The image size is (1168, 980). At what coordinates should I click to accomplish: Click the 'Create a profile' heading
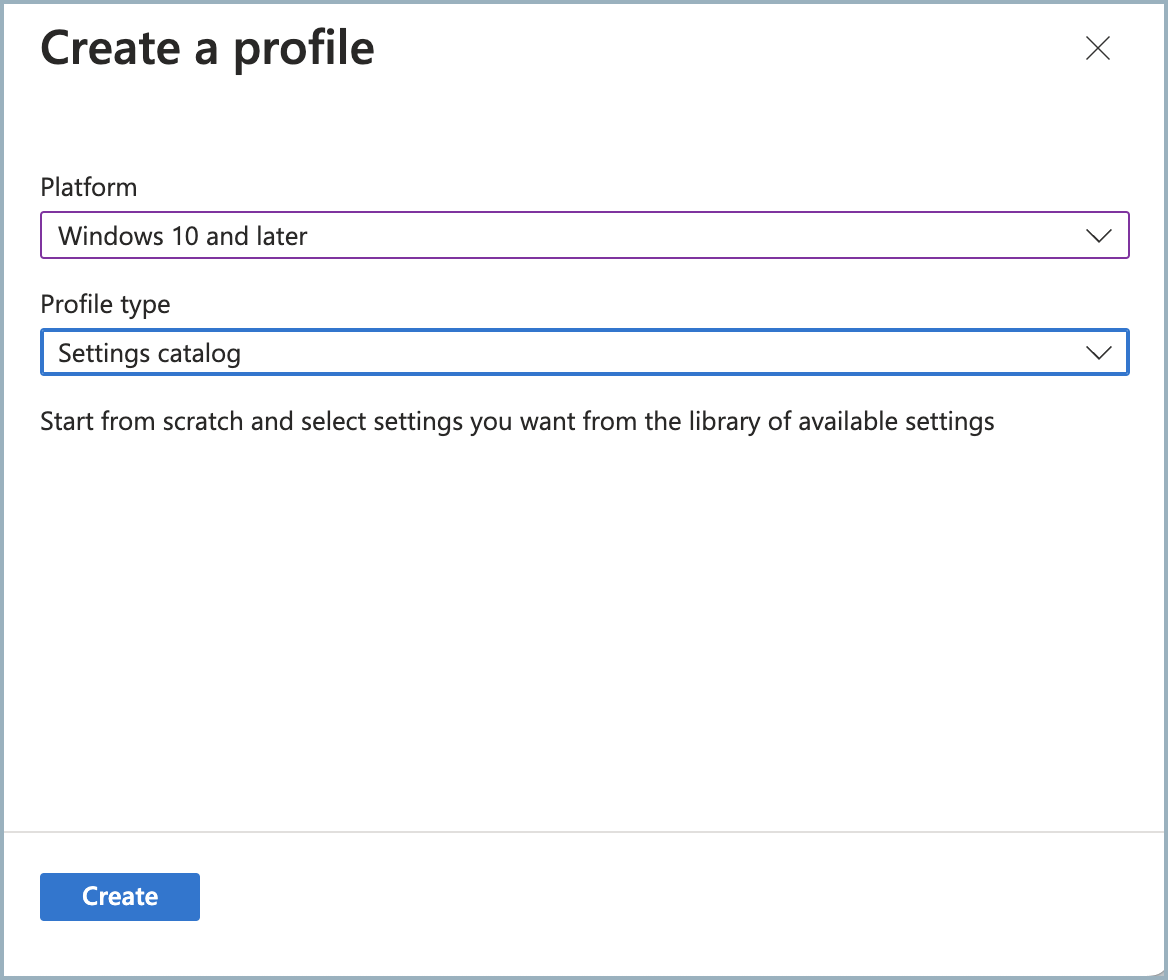click(x=207, y=49)
